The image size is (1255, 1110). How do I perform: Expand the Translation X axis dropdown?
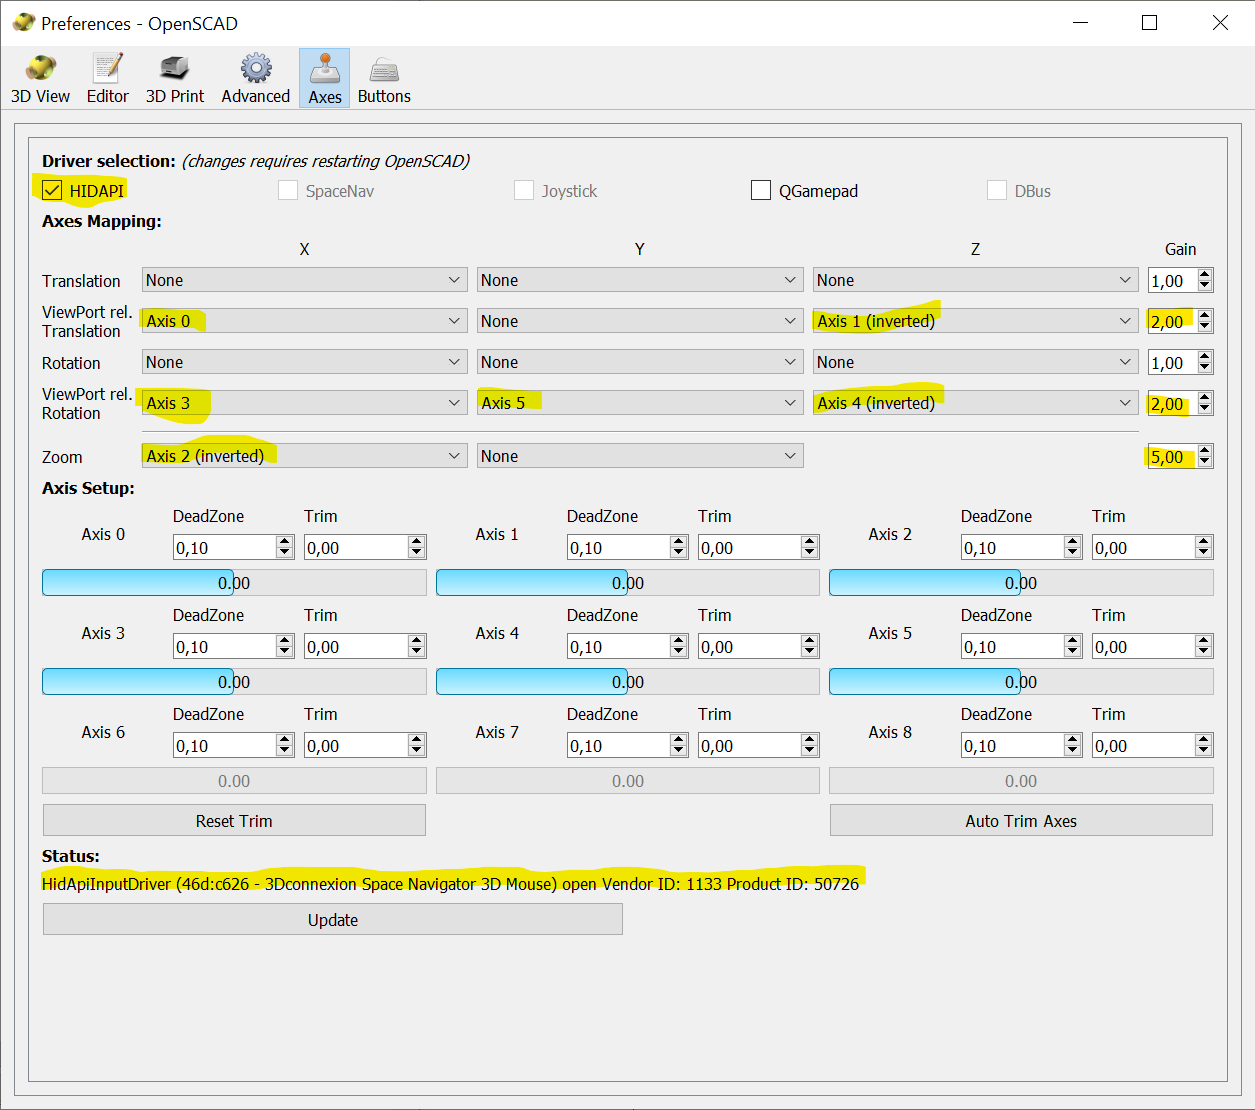304,280
